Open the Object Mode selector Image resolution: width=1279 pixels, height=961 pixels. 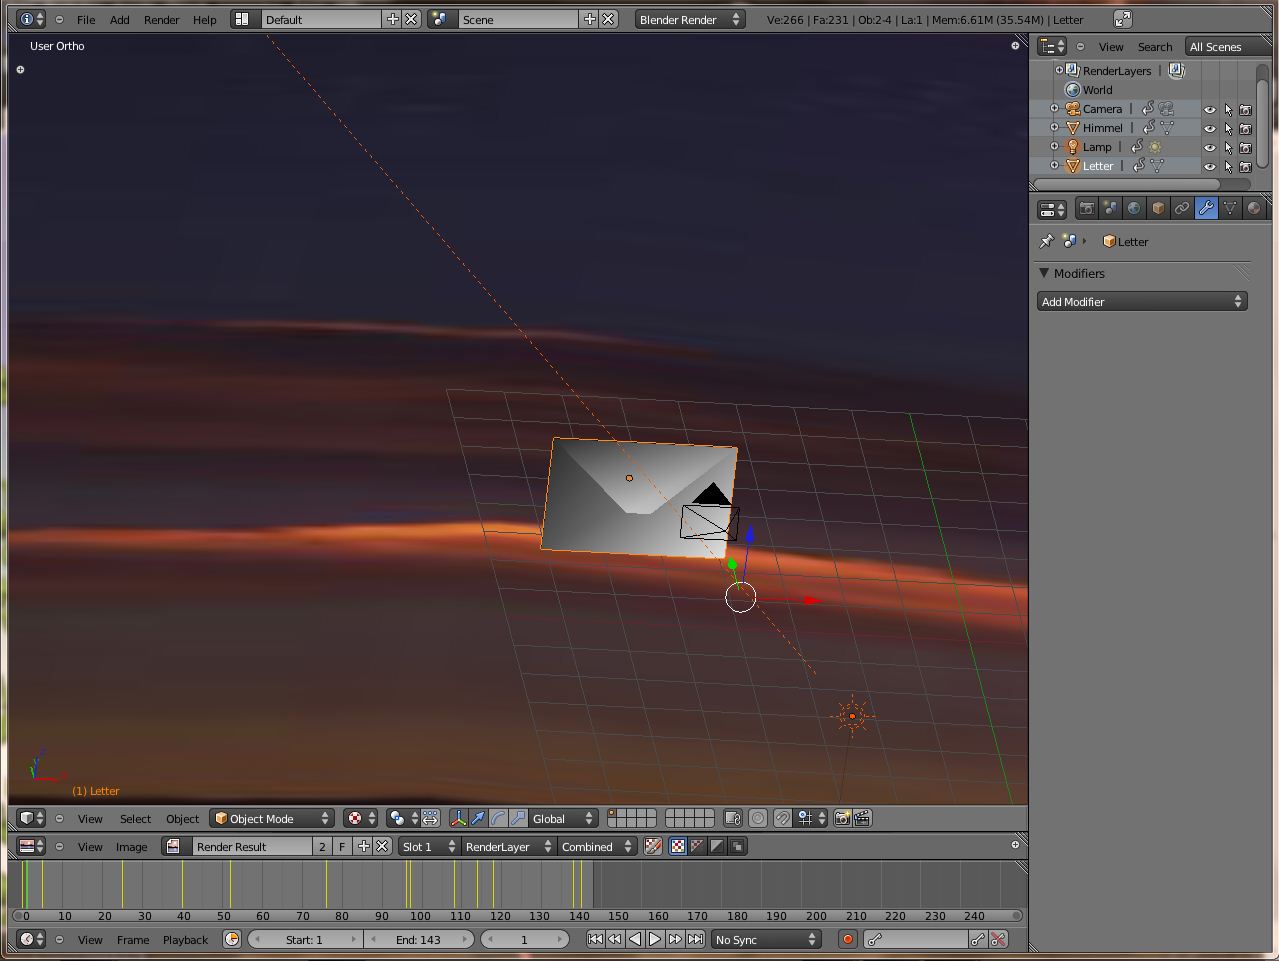tap(271, 818)
